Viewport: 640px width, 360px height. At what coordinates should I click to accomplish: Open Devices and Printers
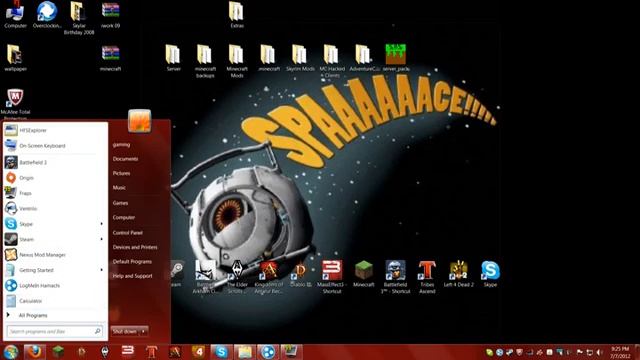[135, 247]
